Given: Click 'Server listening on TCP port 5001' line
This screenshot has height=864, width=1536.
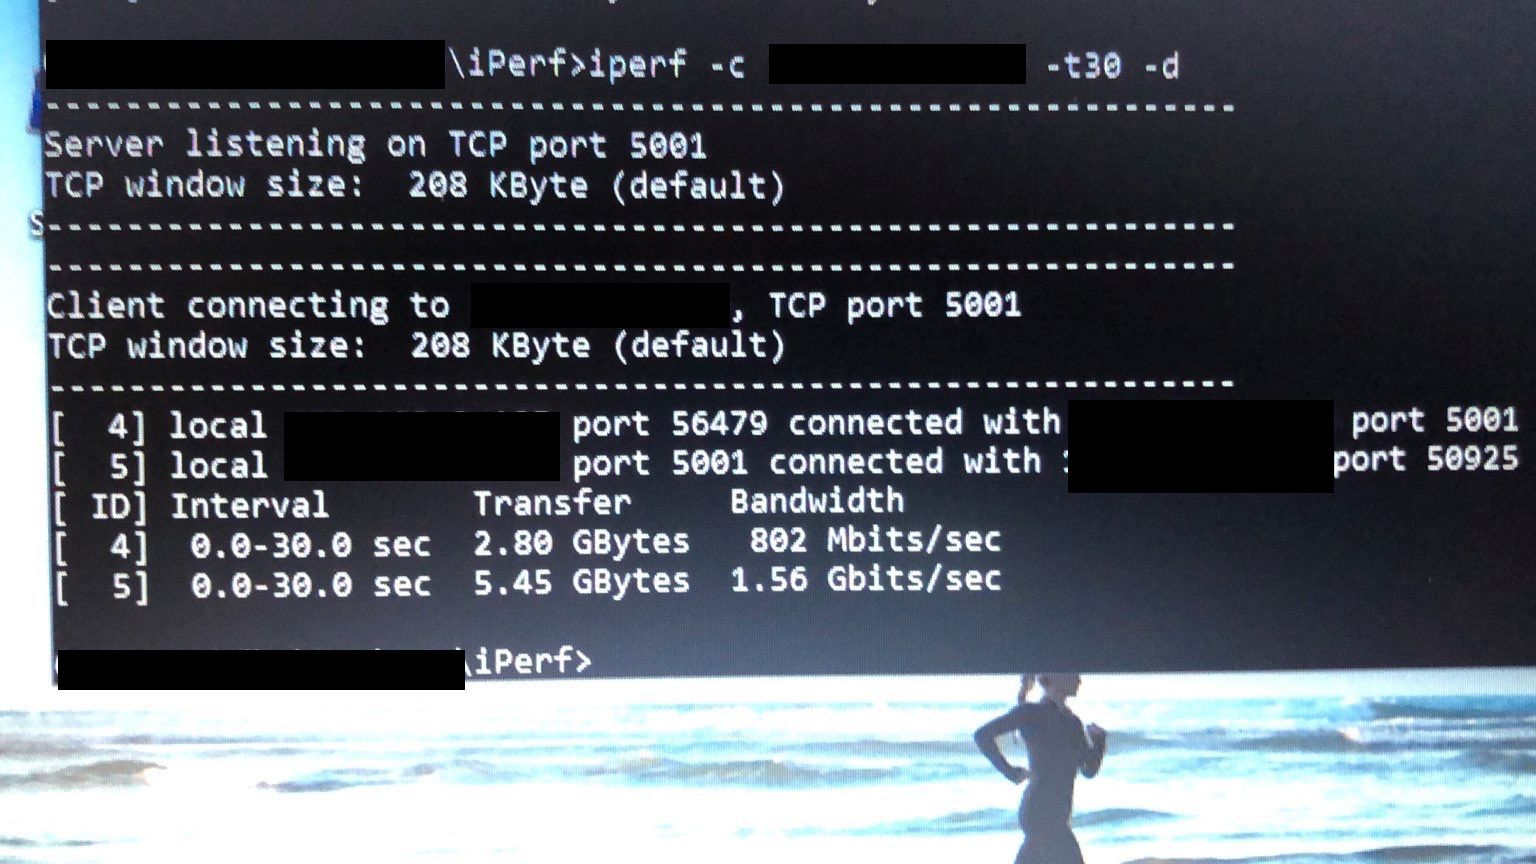Looking at the screenshot, I should coord(376,145).
